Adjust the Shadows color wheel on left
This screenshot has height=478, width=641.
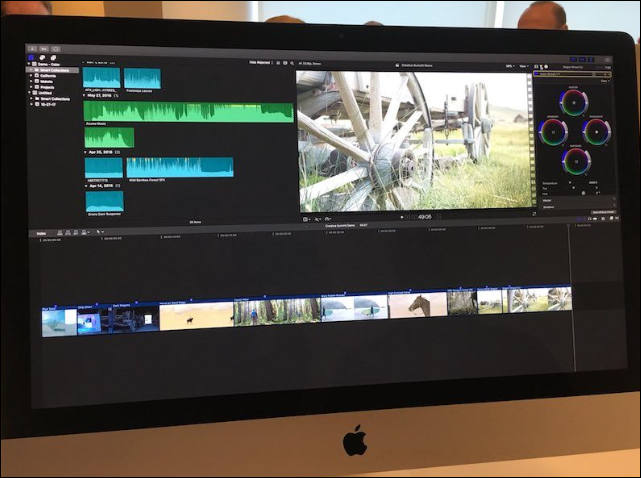(552, 131)
